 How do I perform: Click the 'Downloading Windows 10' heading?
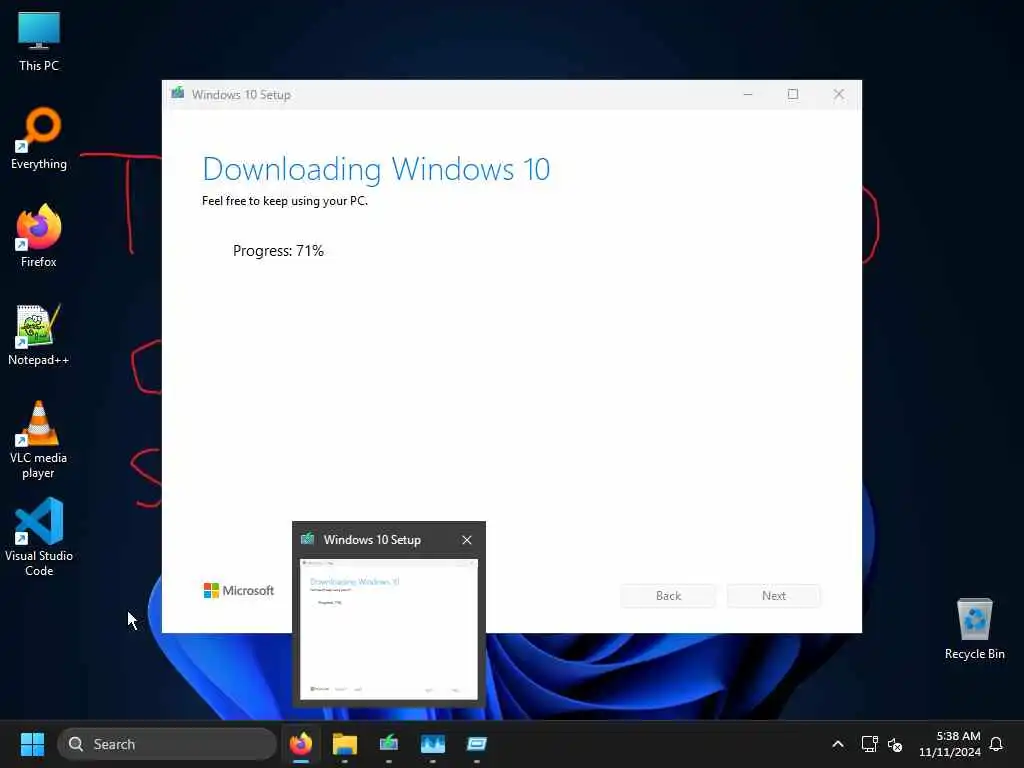click(376, 169)
